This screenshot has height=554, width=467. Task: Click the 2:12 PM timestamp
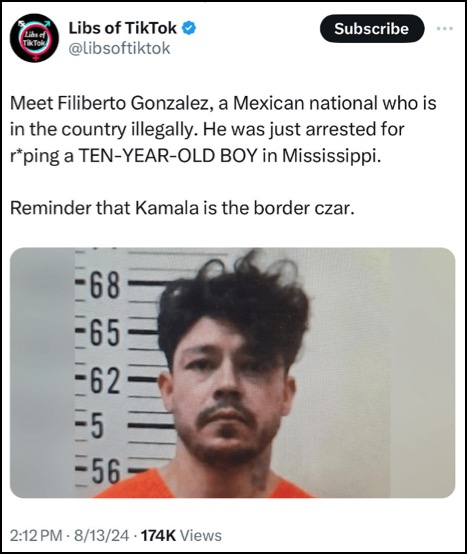pos(36,535)
